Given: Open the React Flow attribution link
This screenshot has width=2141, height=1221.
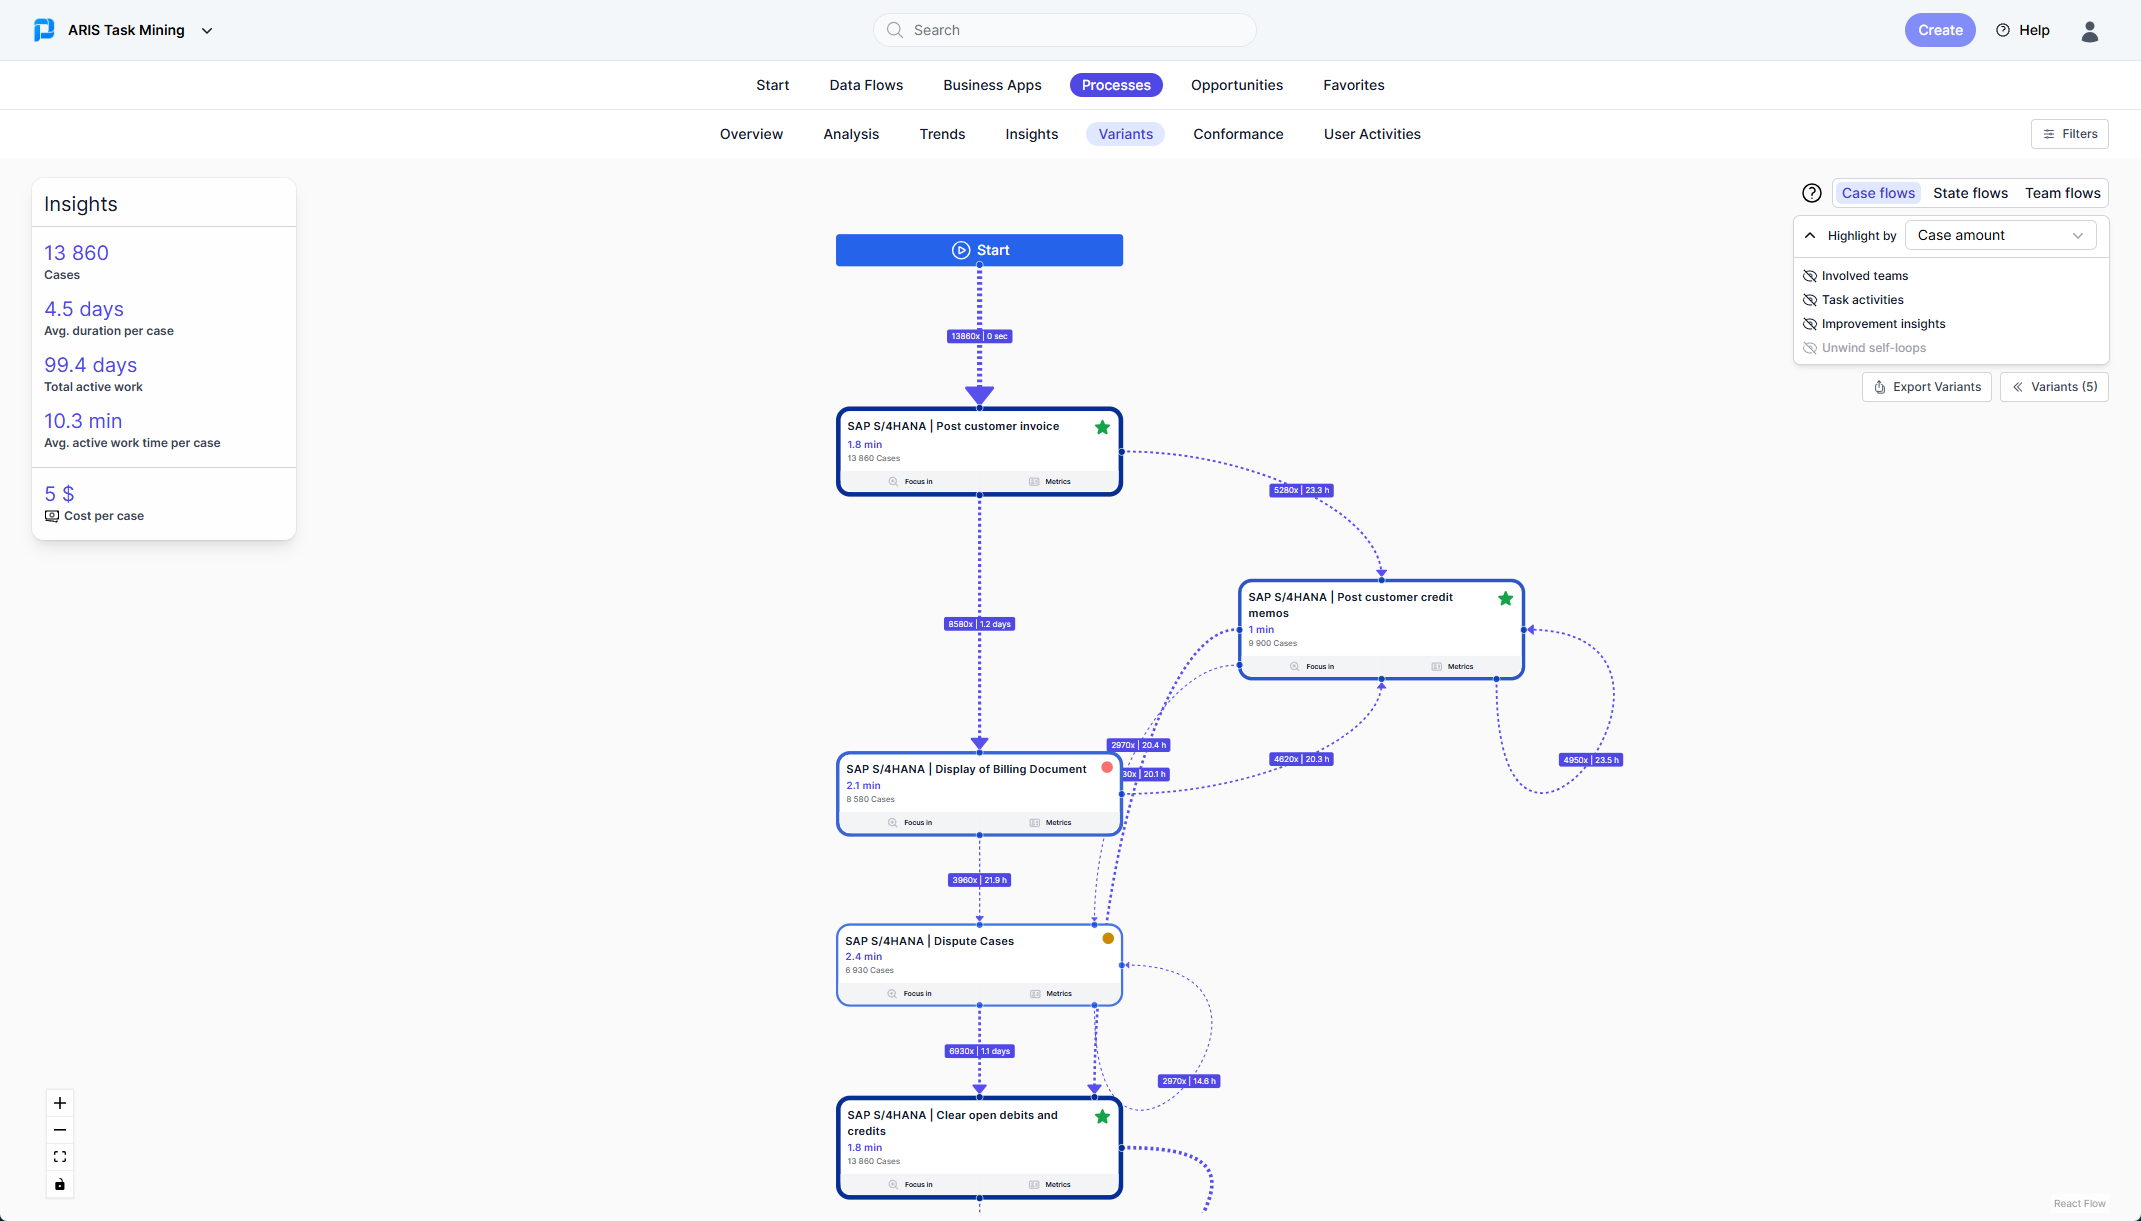Looking at the screenshot, I should [2079, 1204].
